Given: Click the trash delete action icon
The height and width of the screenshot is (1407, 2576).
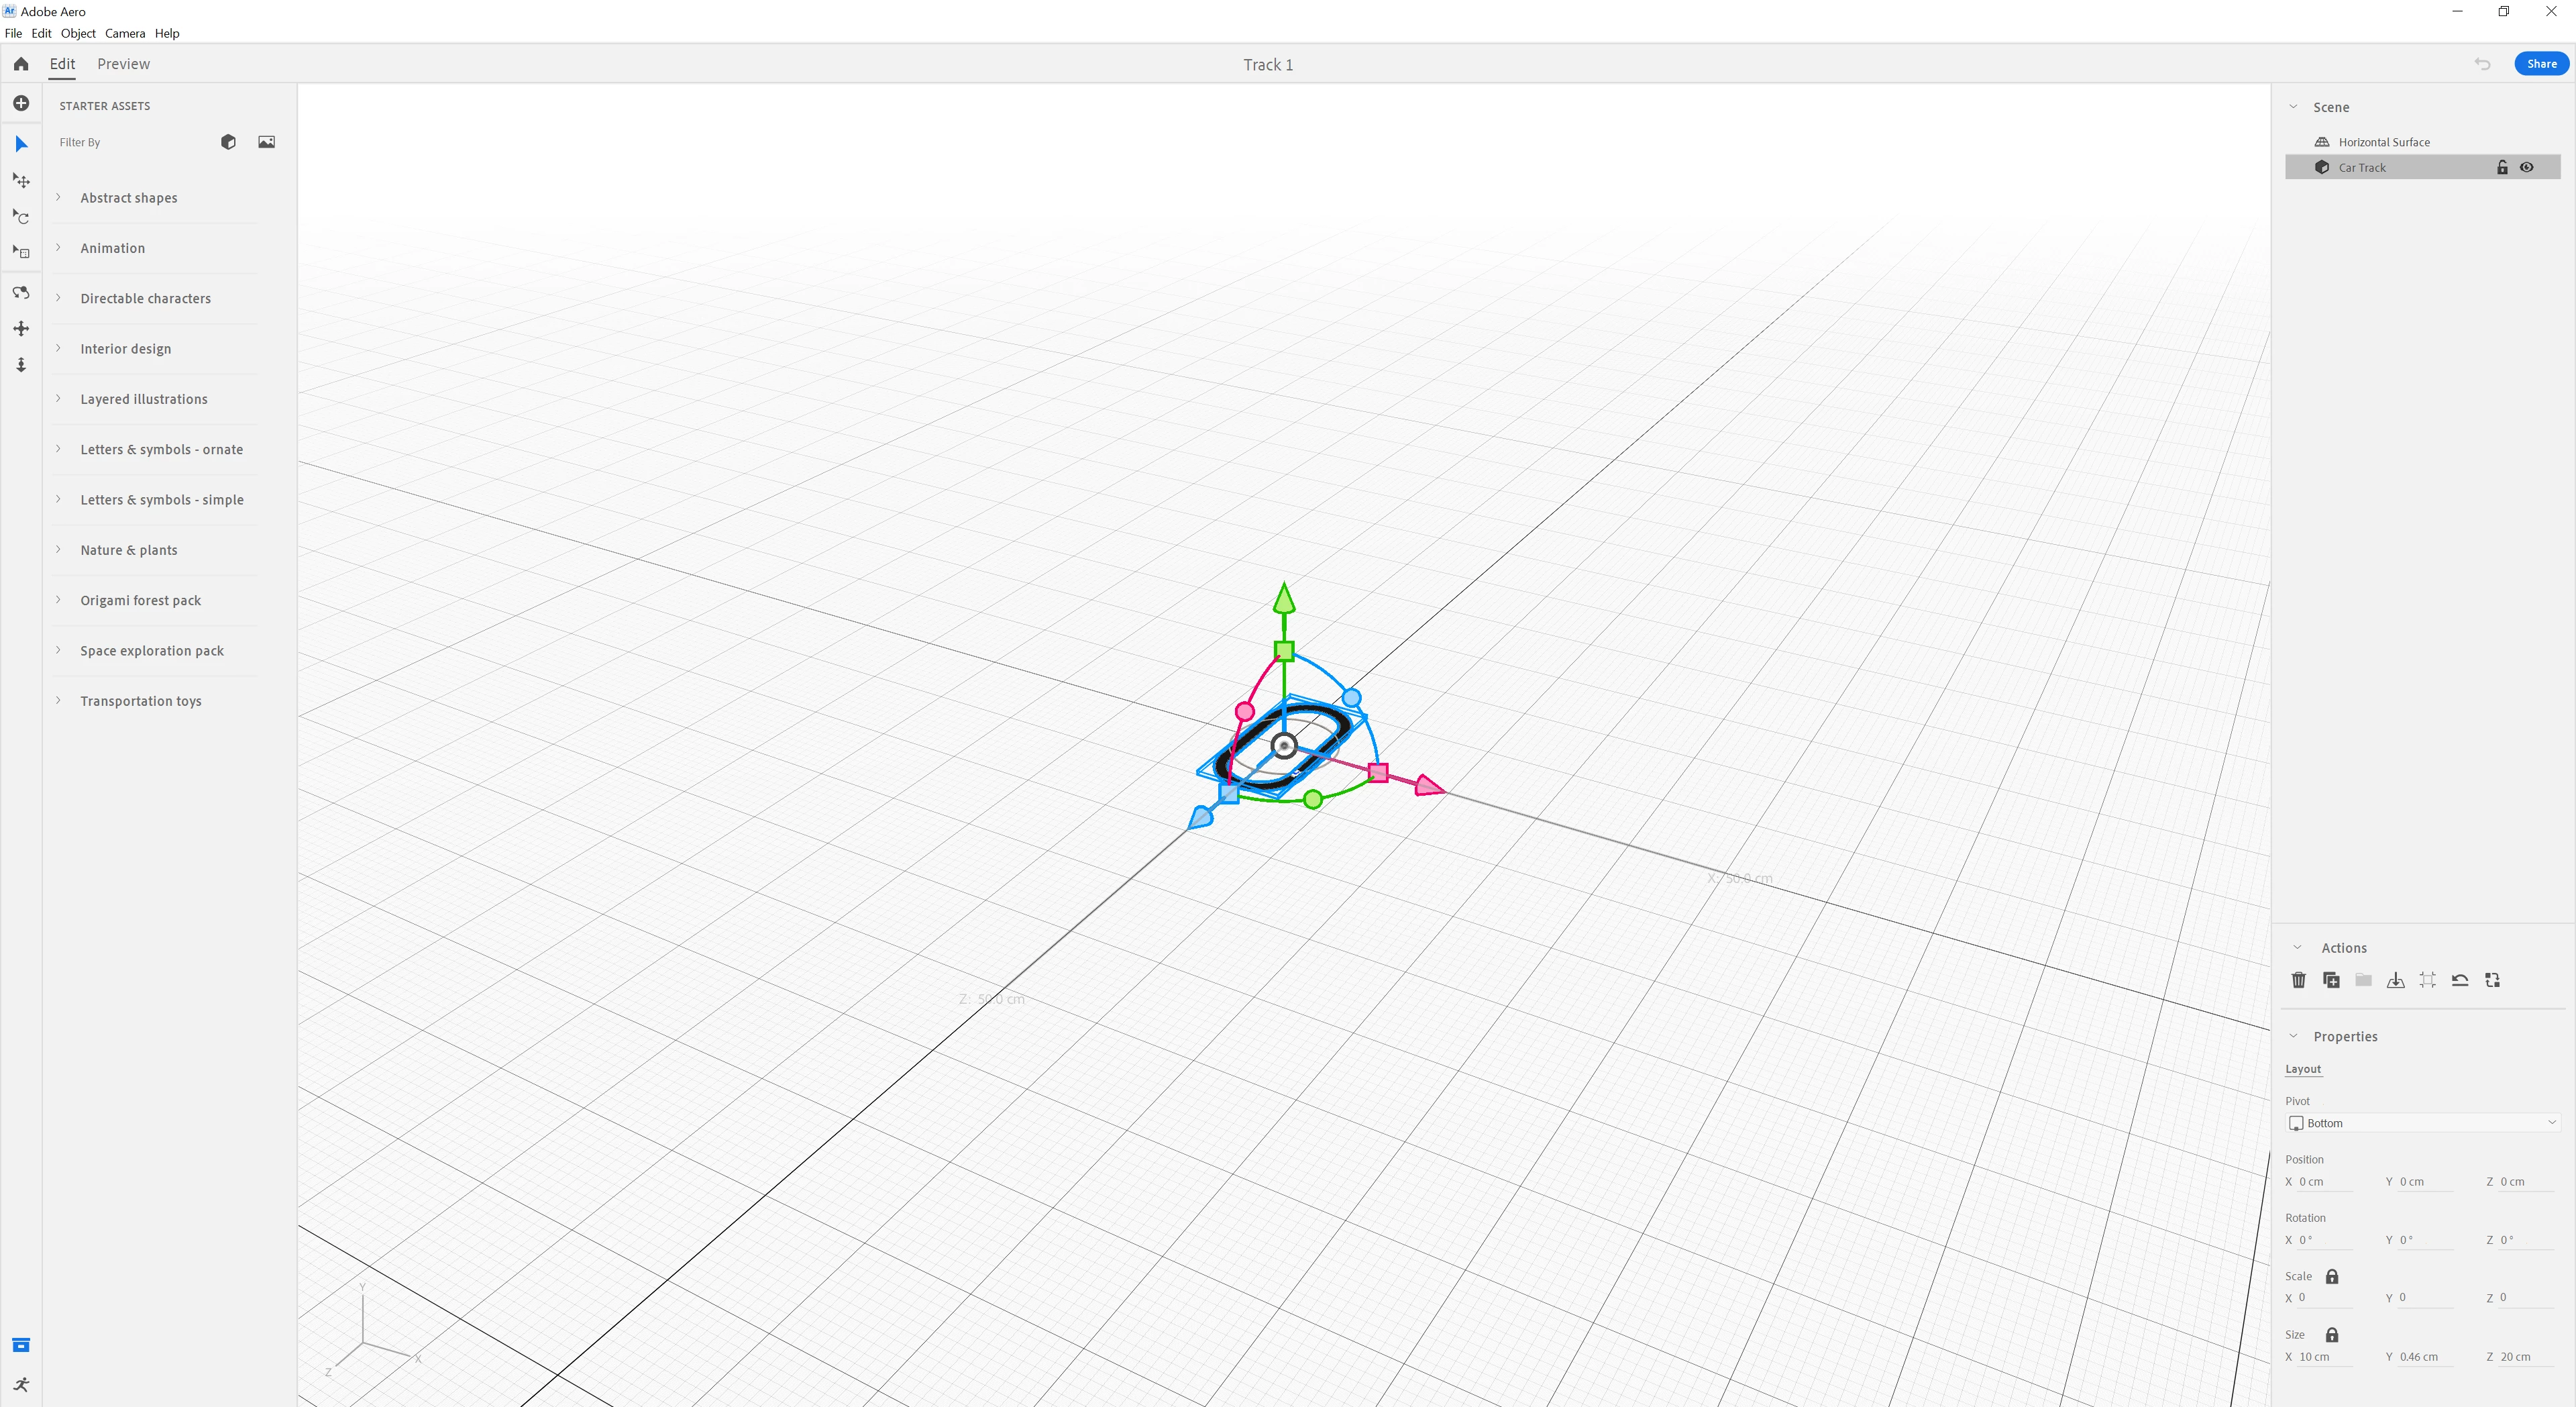Looking at the screenshot, I should coord(2299,980).
